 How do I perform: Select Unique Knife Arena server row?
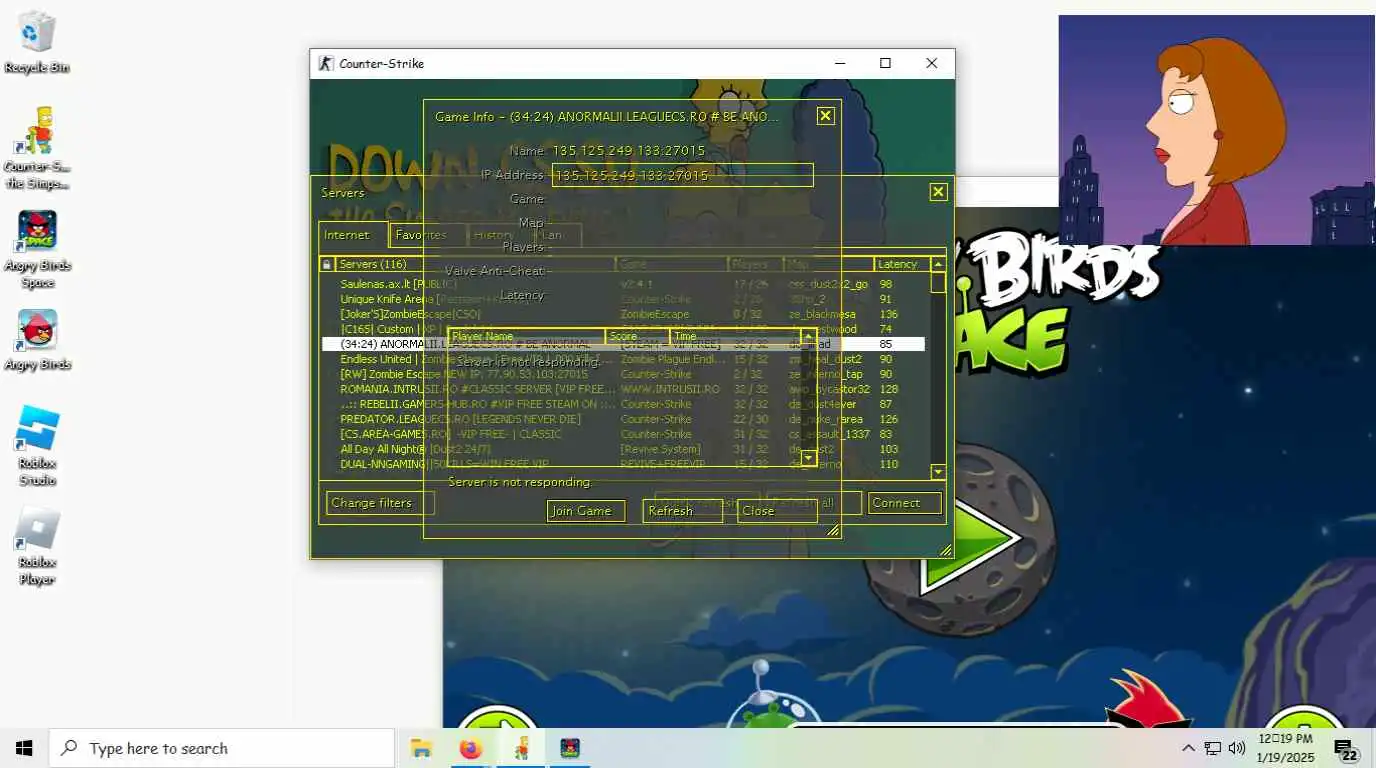(x=623, y=299)
